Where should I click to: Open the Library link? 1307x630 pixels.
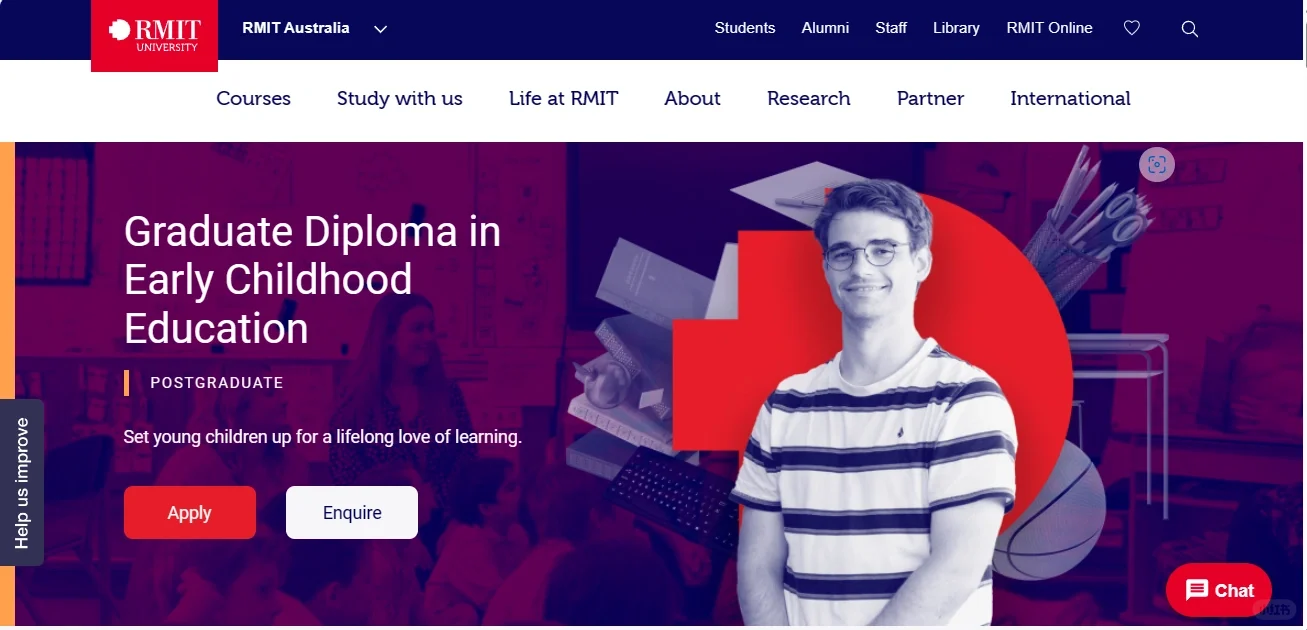click(x=956, y=28)
